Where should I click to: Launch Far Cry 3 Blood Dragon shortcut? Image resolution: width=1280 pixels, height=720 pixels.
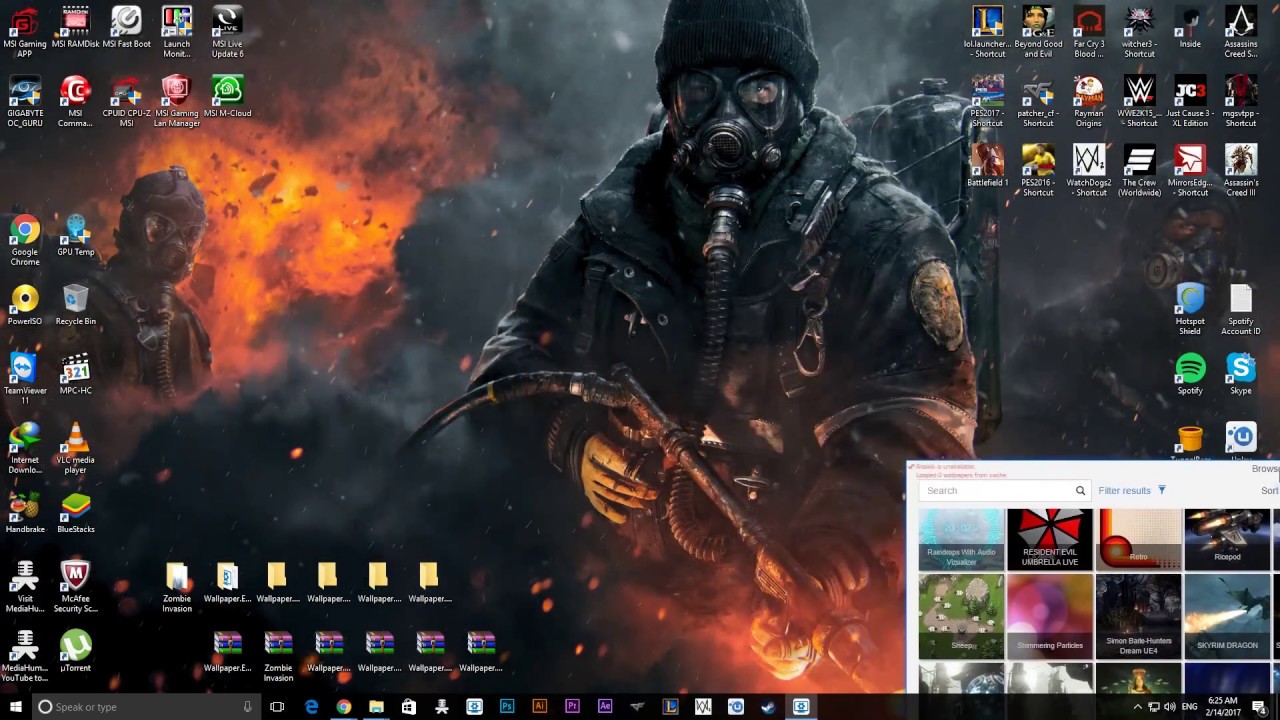click(1089, 31)
